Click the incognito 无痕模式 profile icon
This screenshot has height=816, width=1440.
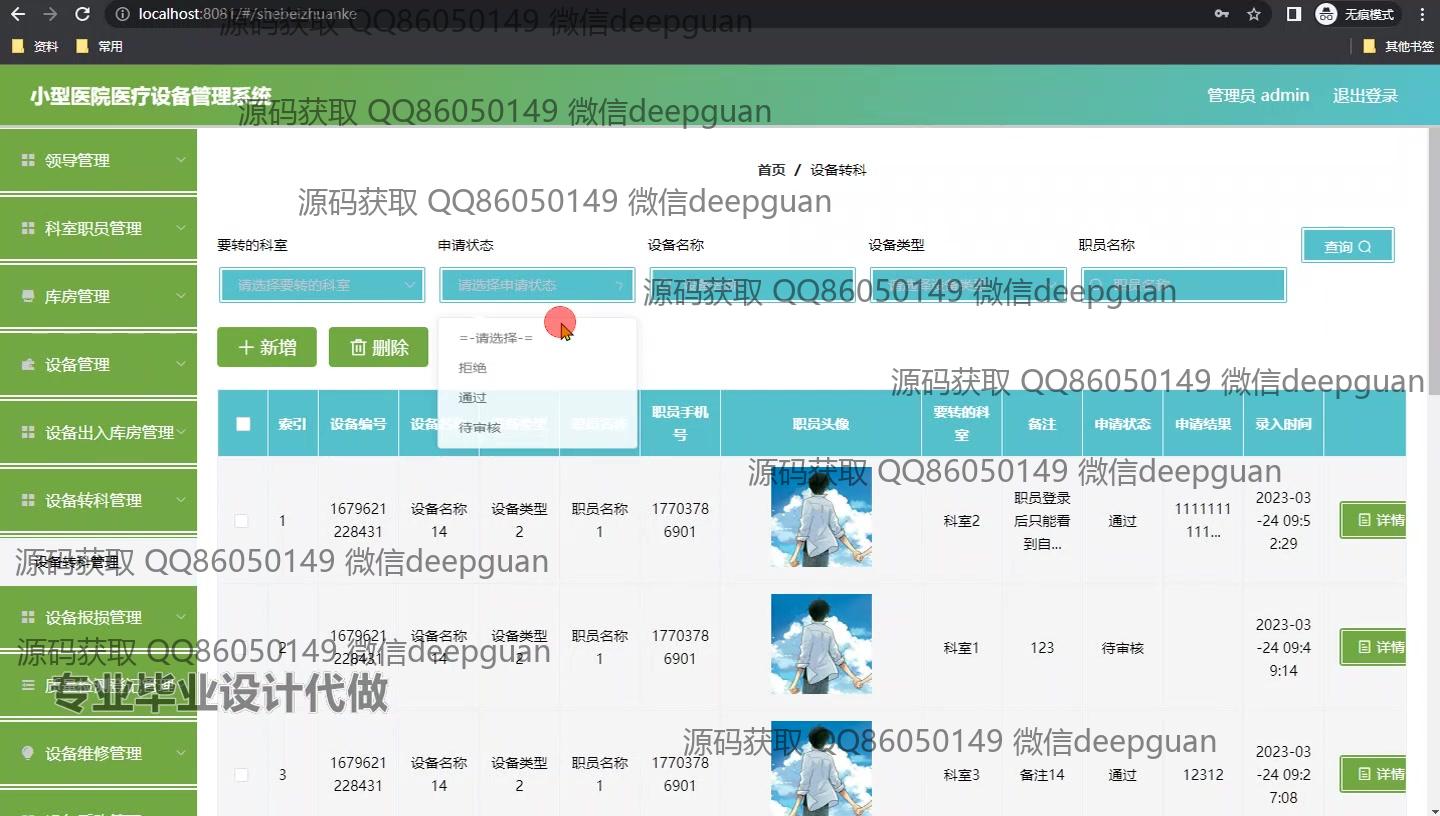pos(1355,14)
